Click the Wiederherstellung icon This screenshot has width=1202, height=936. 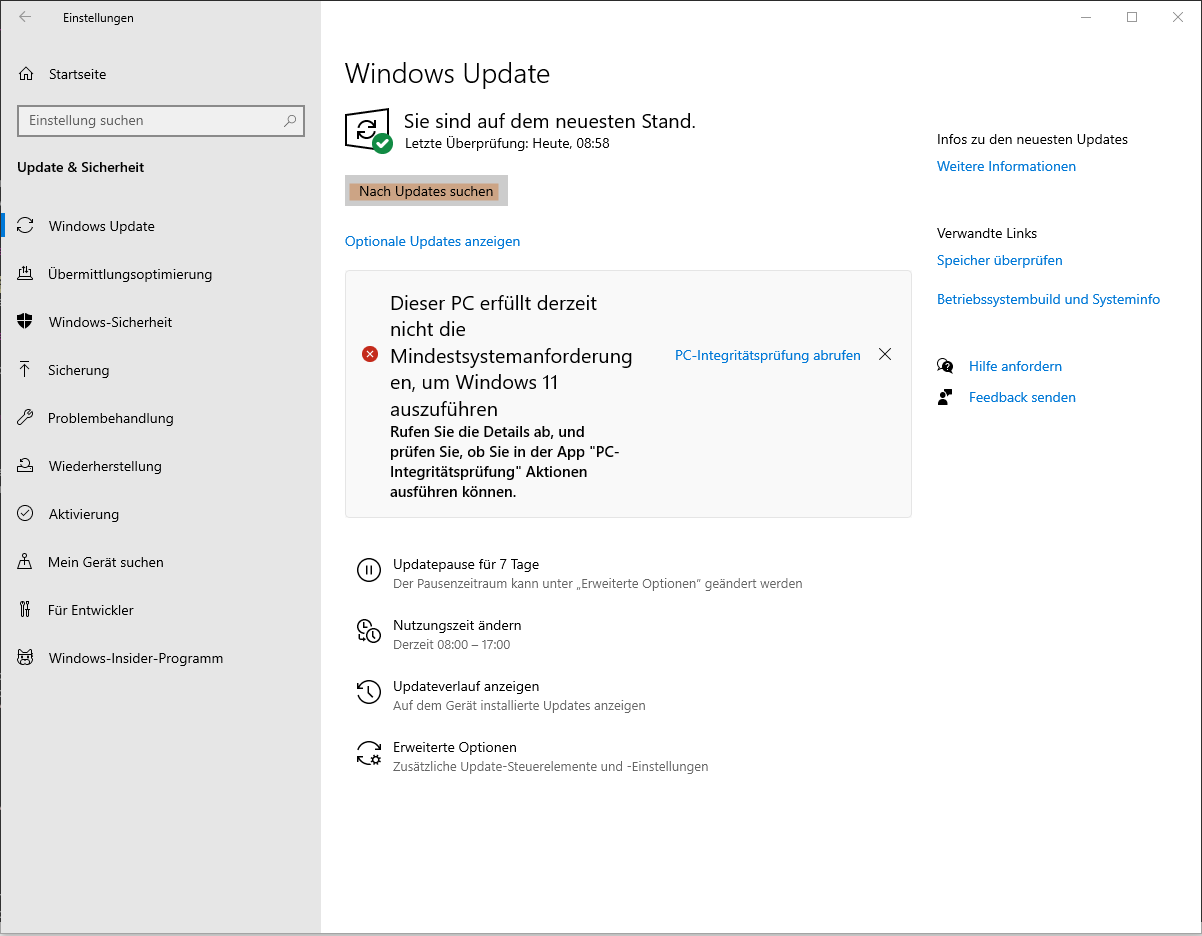(26, 466)
